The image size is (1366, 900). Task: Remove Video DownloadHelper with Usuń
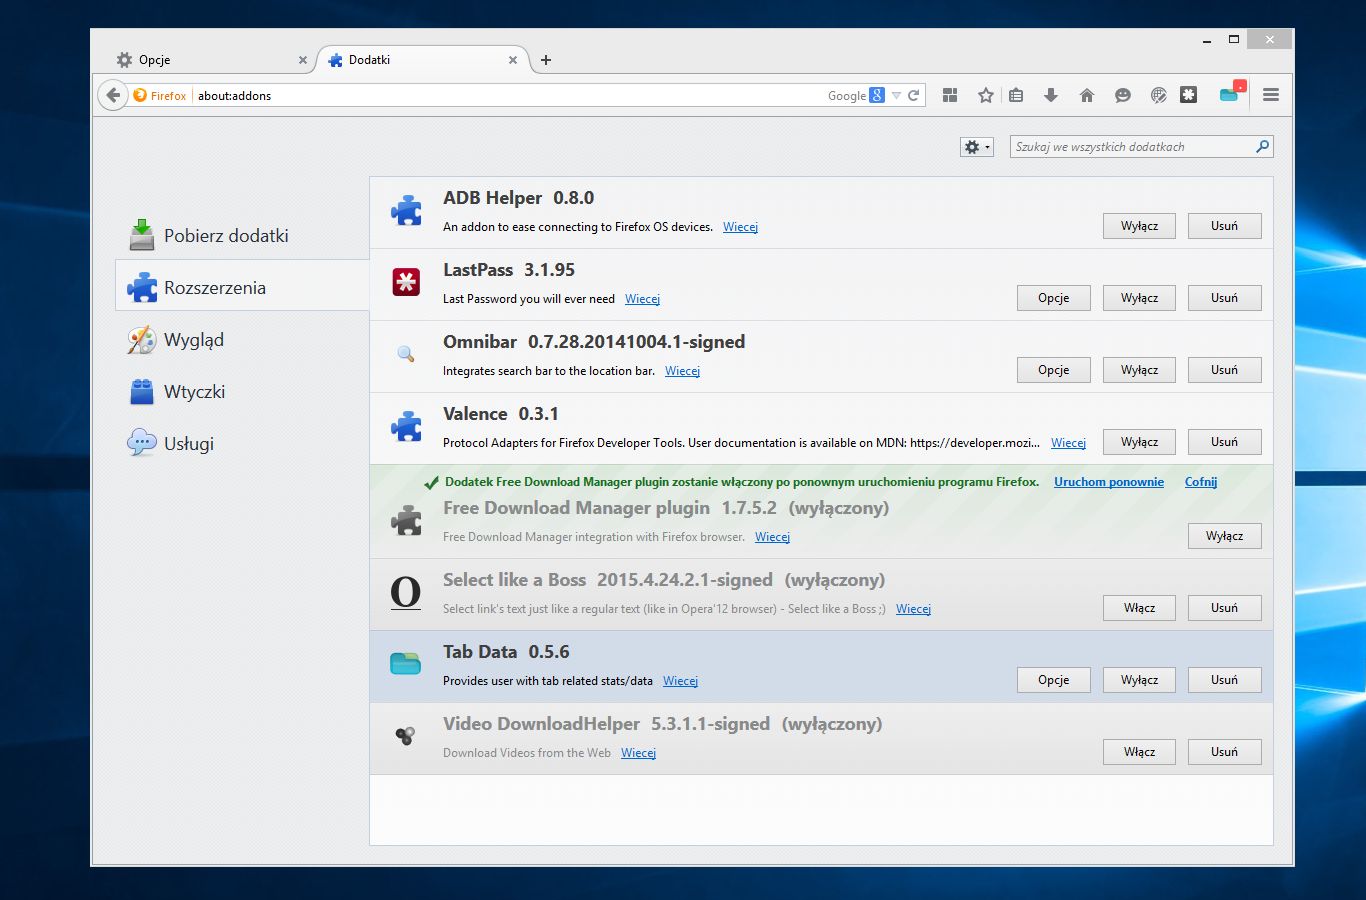pos(1224,752)
